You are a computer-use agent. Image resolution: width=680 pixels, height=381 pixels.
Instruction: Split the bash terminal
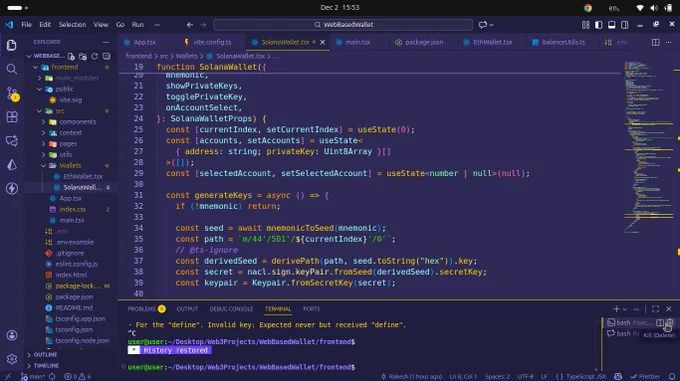pyautogui.click(x=660, y=322)
